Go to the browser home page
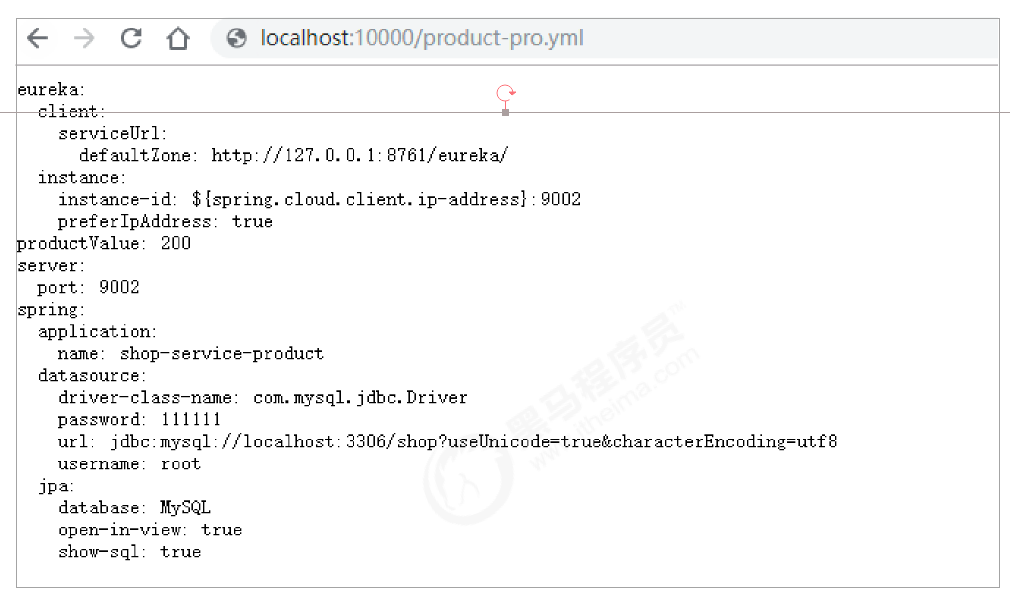This screenshot has height=597, width=1010. 178,39
